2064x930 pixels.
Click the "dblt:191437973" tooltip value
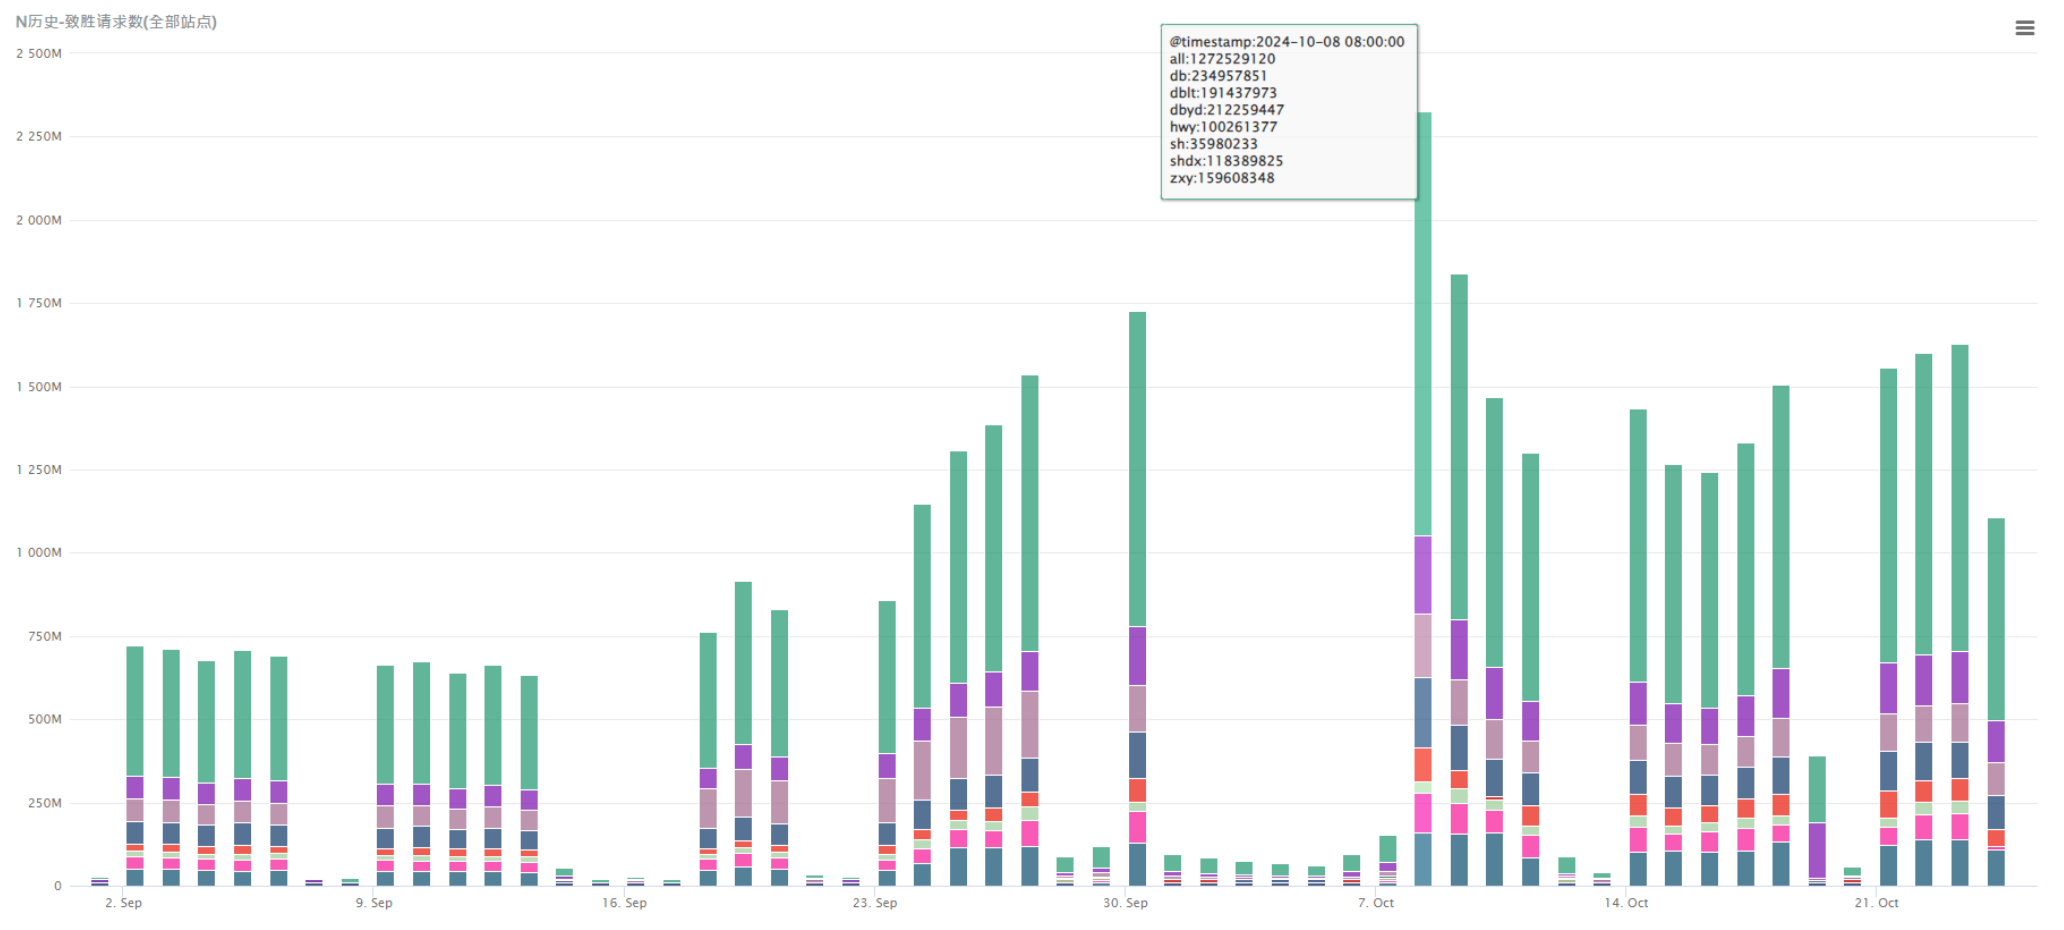pos(1223,93)
